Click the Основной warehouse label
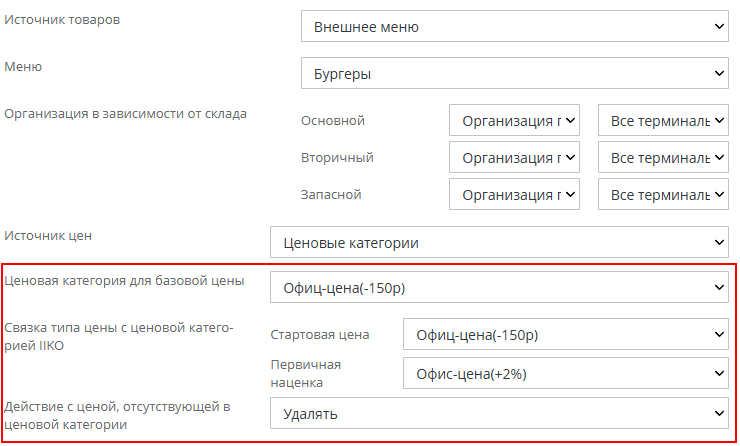This screenshot has height=446, width=740. (x=333, y=121)
